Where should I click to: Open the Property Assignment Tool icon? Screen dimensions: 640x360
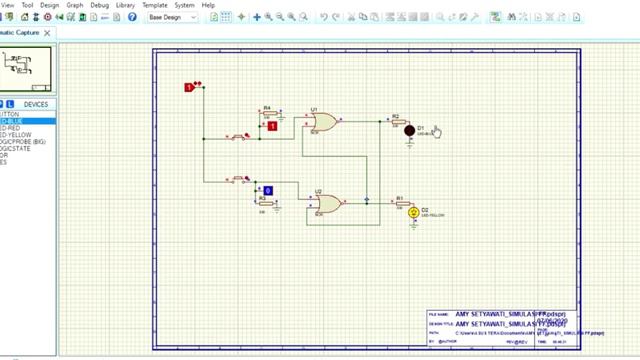click(523, 17)
